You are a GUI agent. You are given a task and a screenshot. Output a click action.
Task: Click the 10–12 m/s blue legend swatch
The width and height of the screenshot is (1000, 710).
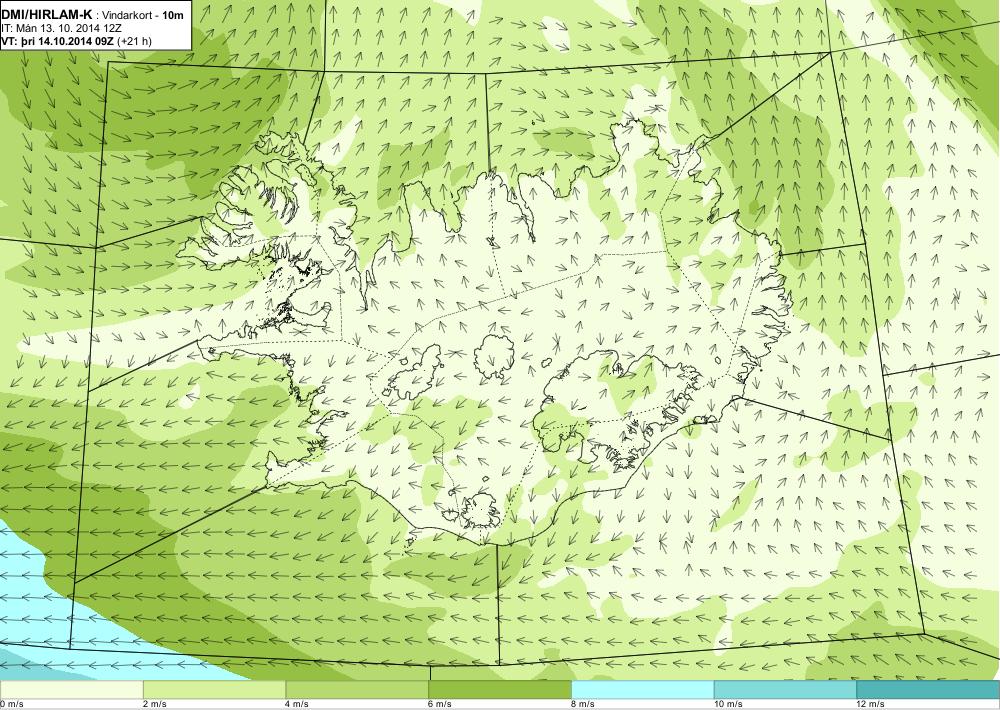[786, 690]
